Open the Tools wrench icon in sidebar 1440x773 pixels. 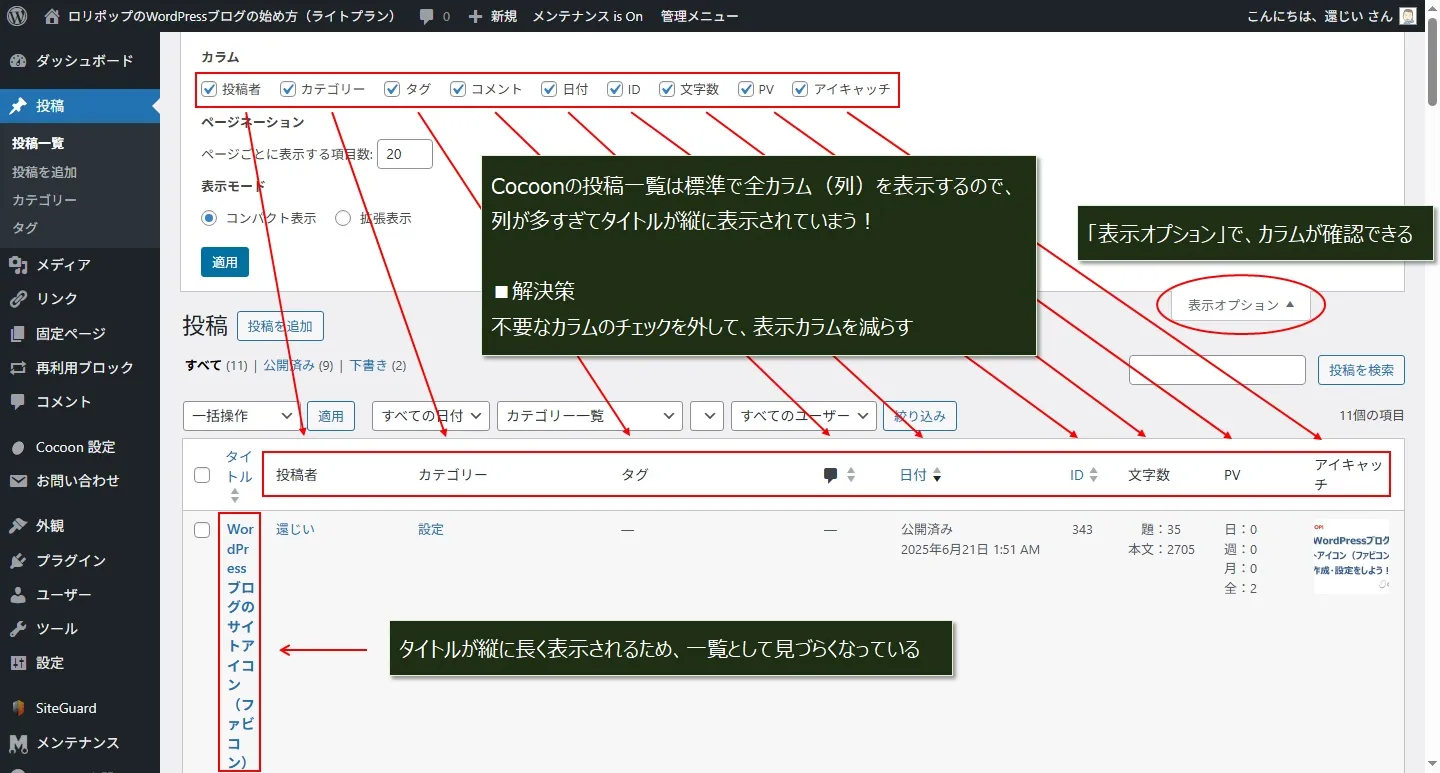pyautogui.click(x=18, y=629)
